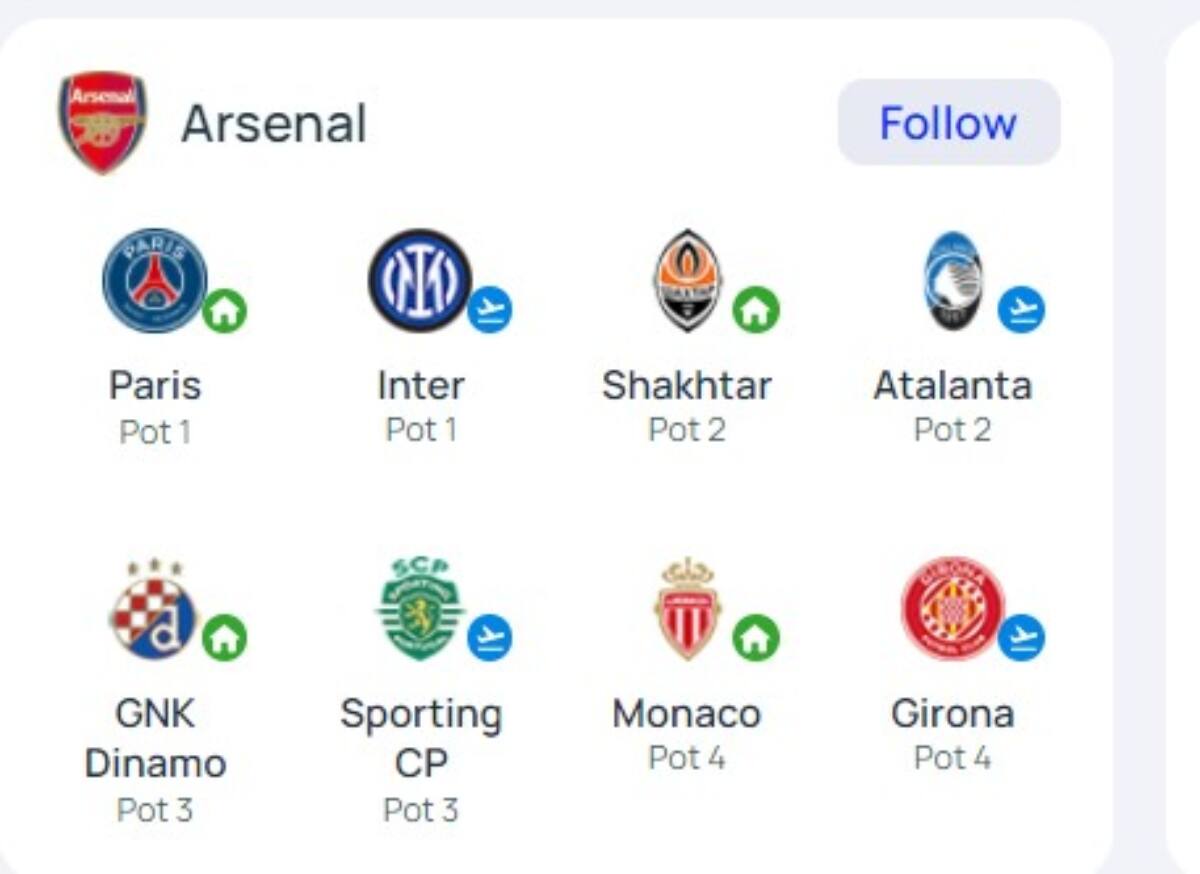The width and height of the screenshot is (1200, 874).
Task: Select the Atalanta club crest
Action: 954,280
